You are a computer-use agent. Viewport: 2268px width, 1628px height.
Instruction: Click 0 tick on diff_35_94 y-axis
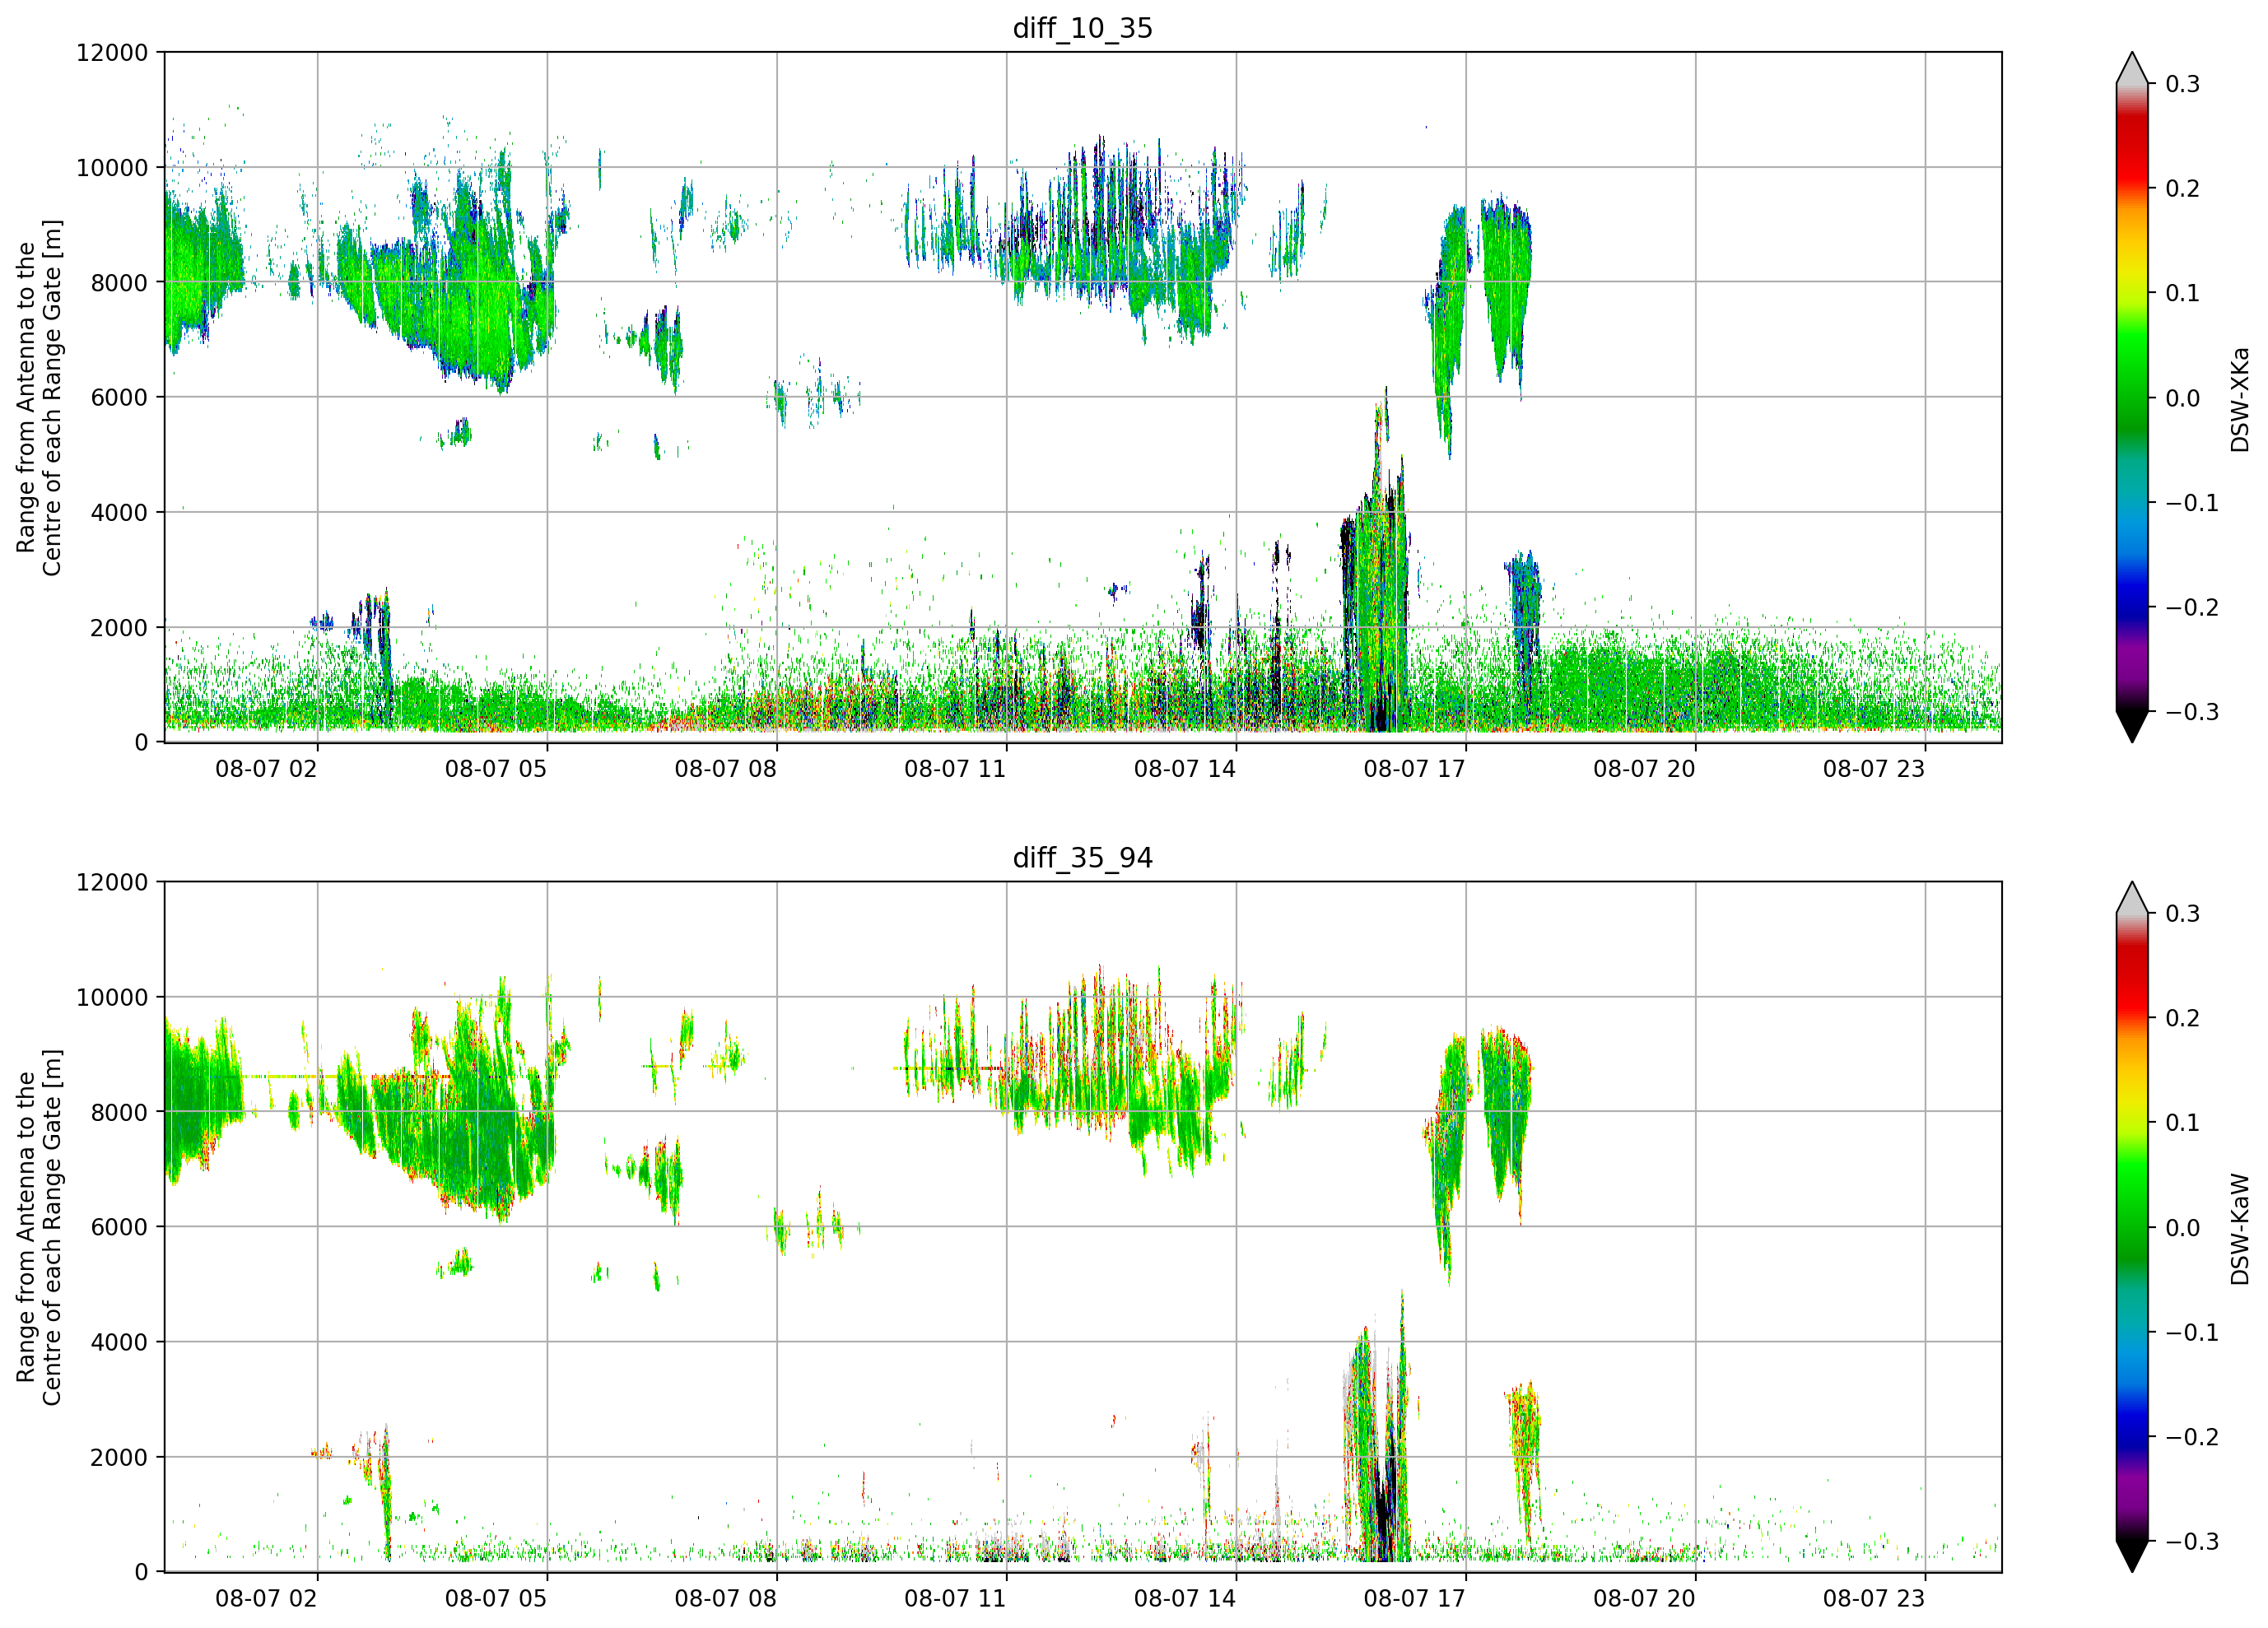pos(141,1573)
